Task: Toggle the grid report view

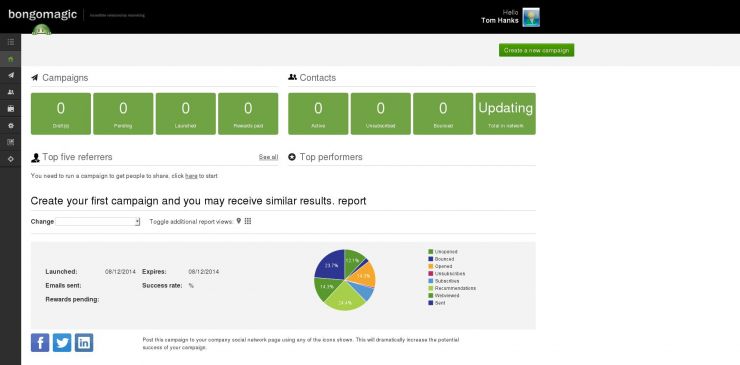Action: (x=248, y=221)
